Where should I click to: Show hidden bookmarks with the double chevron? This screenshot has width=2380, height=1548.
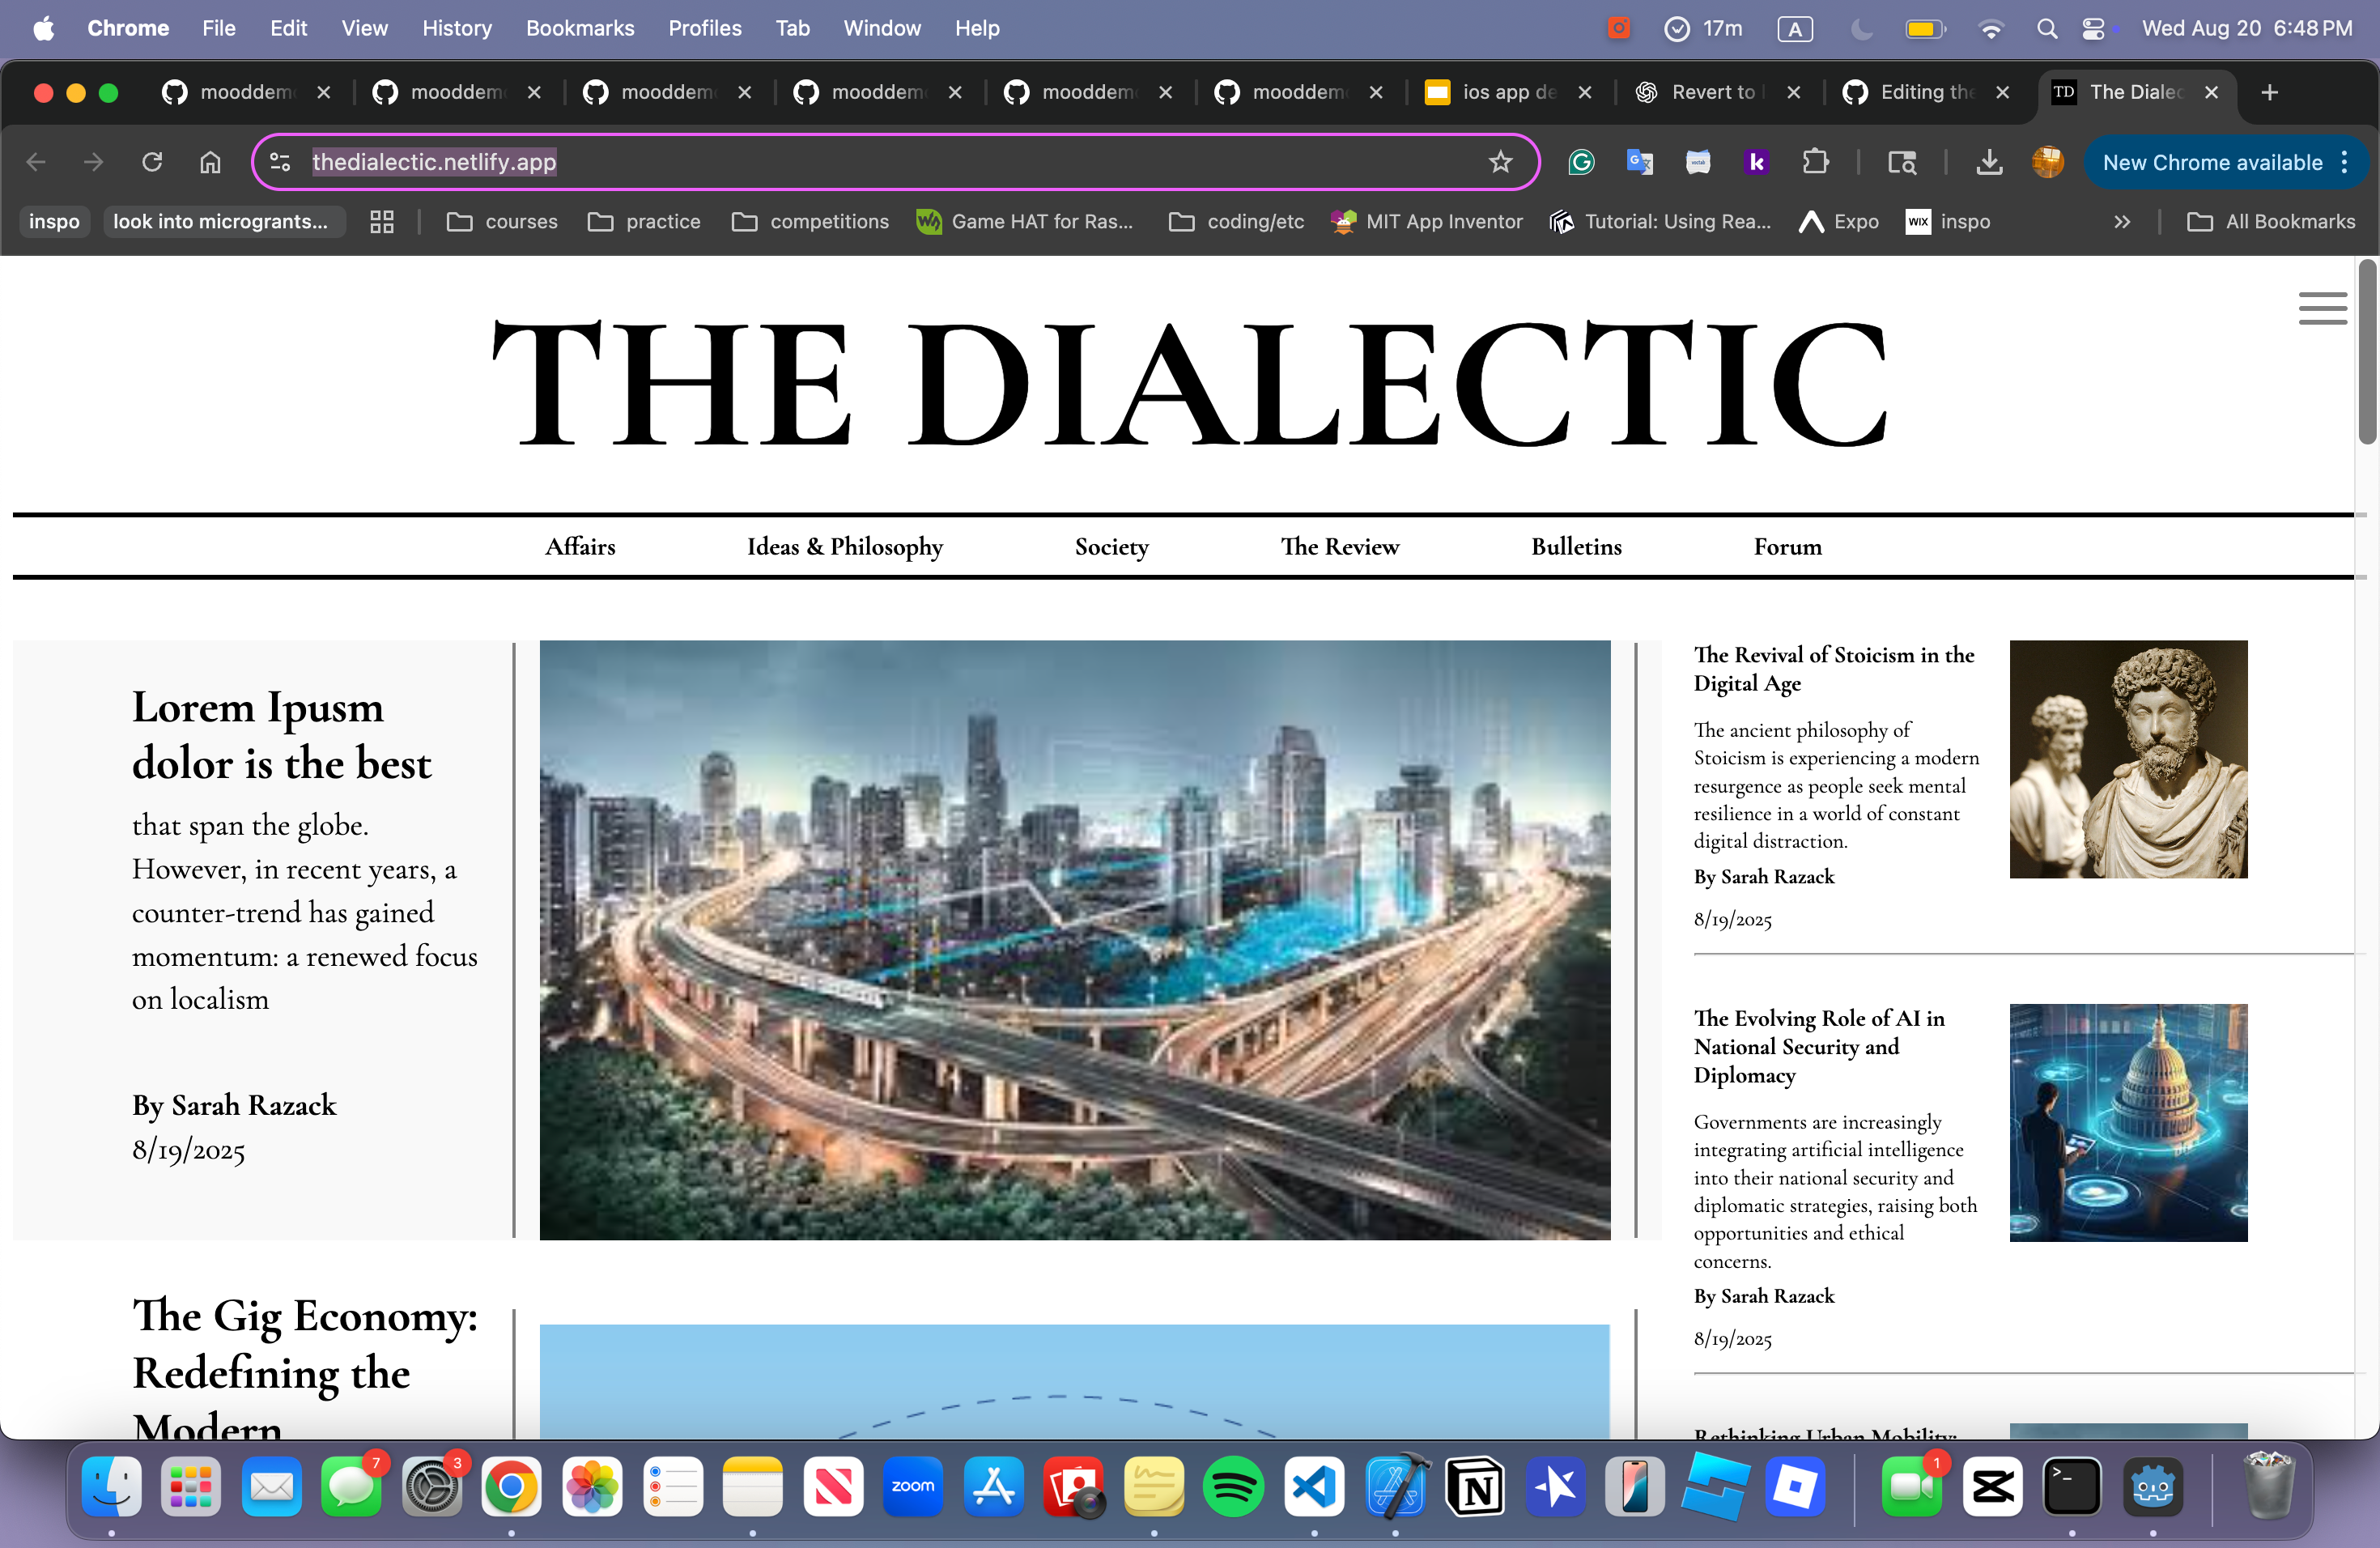coord(2122,222)
